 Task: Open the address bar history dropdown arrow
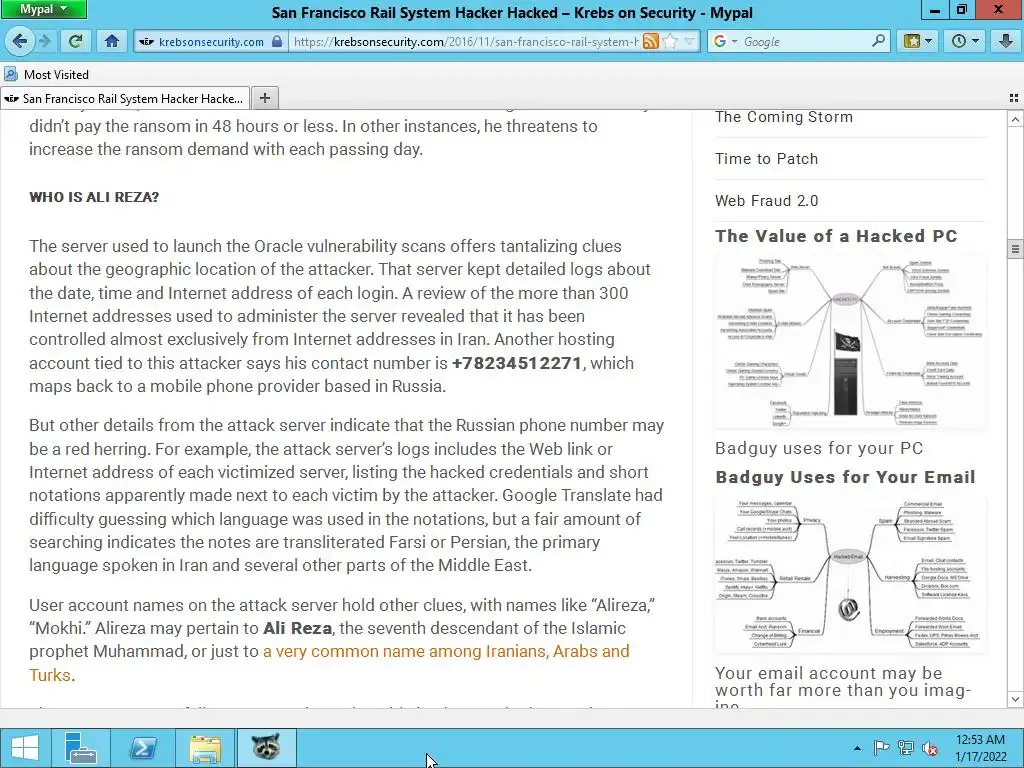pos(690,41)
